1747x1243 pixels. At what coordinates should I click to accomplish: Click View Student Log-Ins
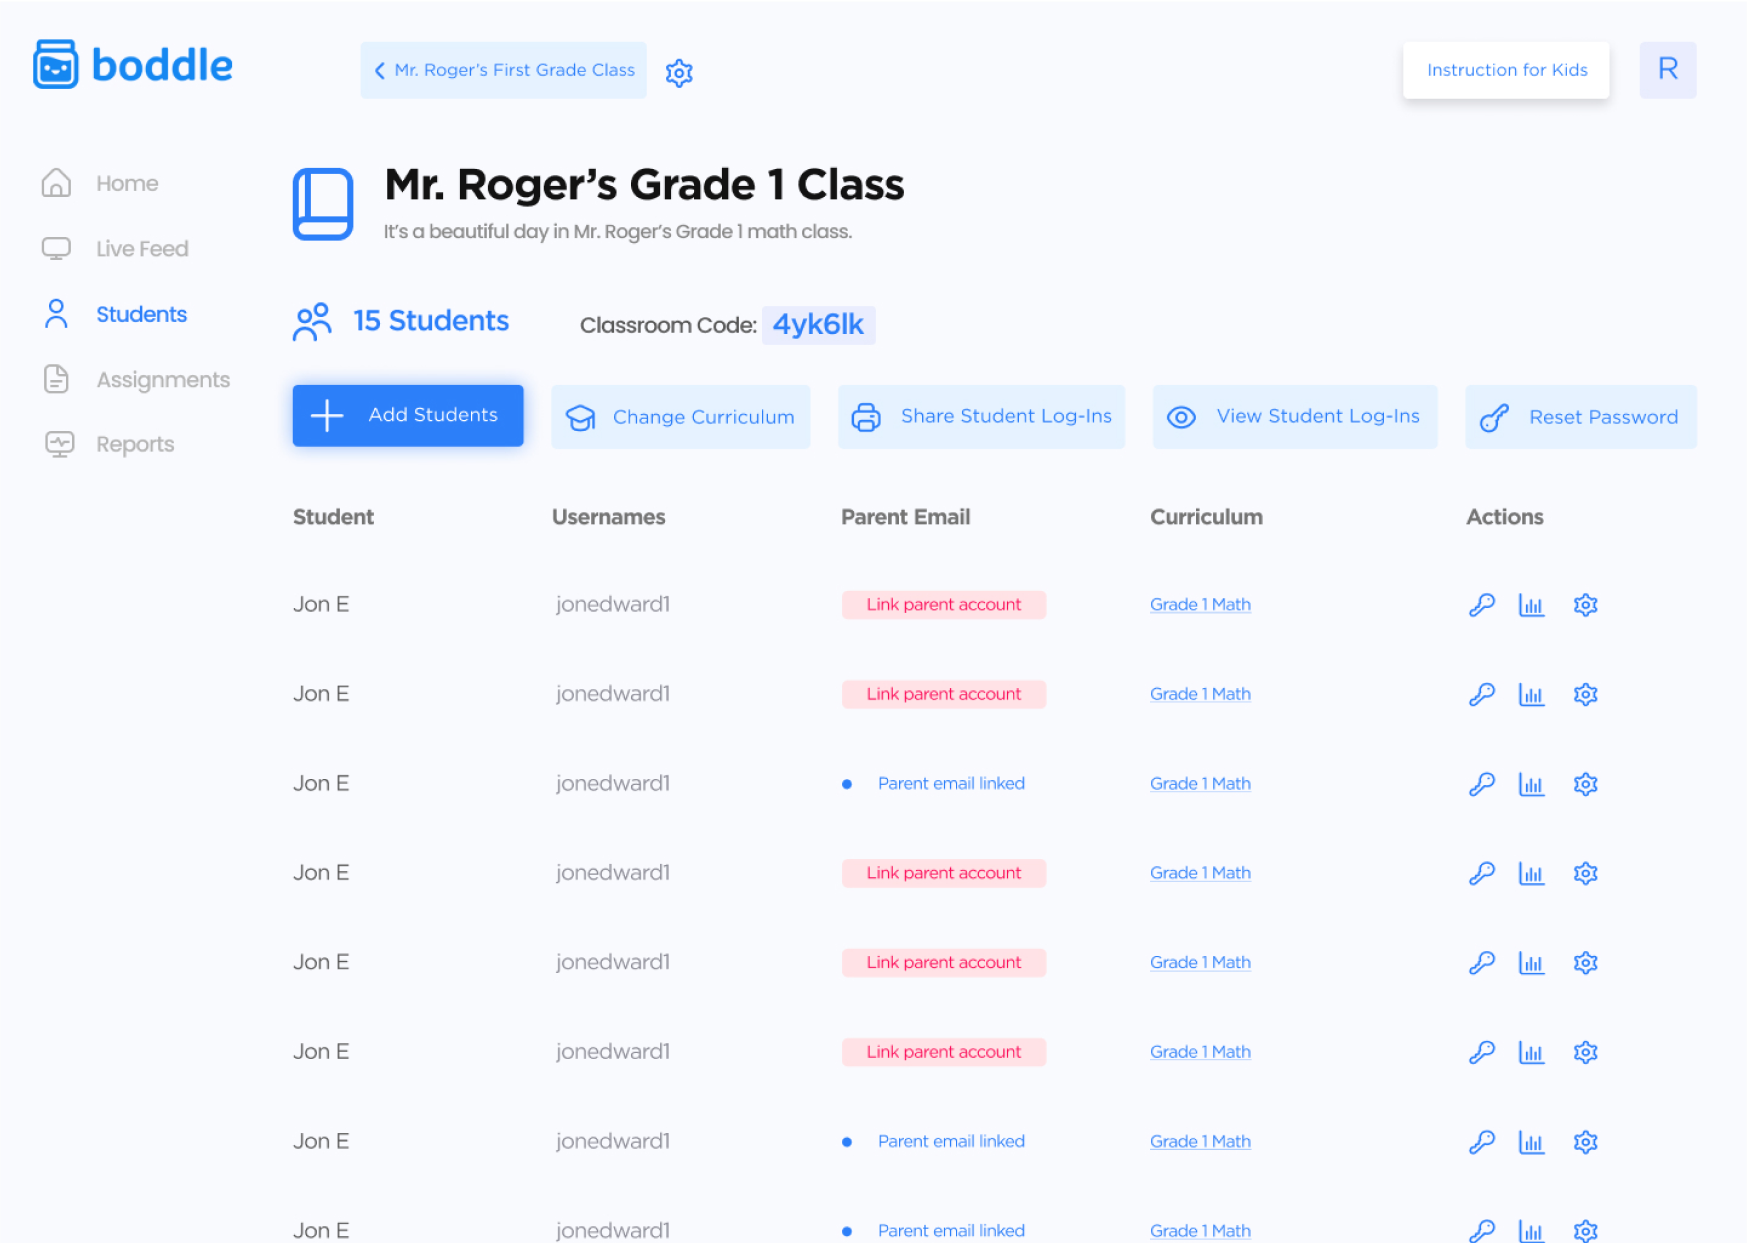click(x=1295, y=417)
